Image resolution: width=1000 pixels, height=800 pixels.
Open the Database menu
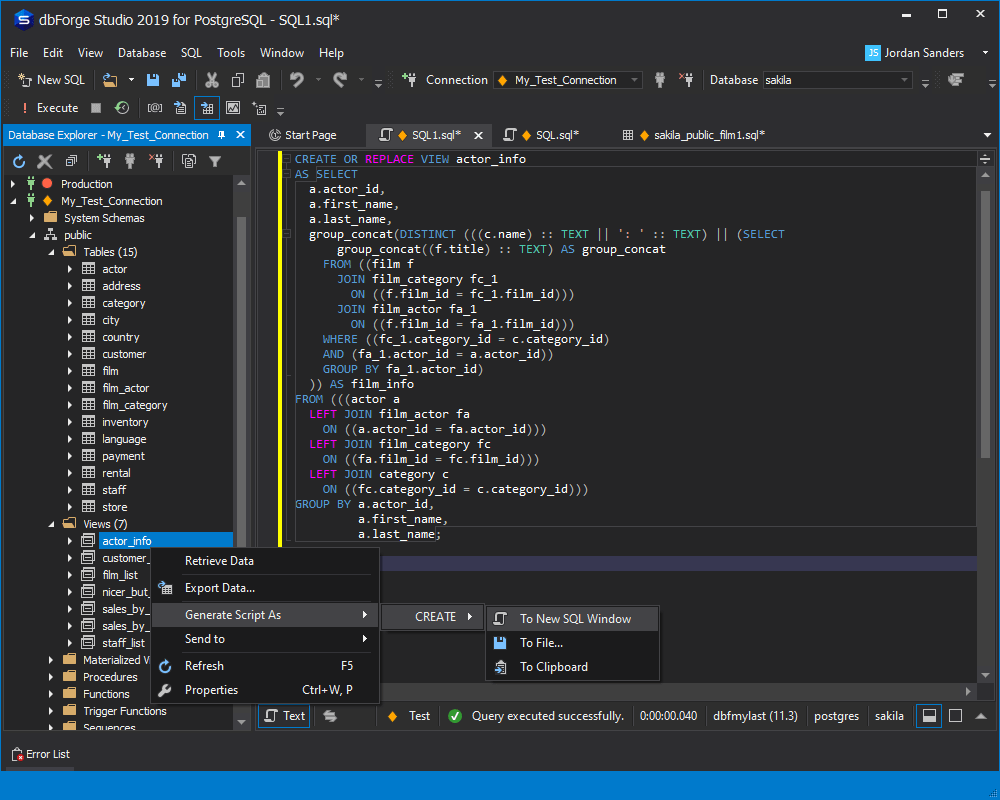click(x=141, y=52)
